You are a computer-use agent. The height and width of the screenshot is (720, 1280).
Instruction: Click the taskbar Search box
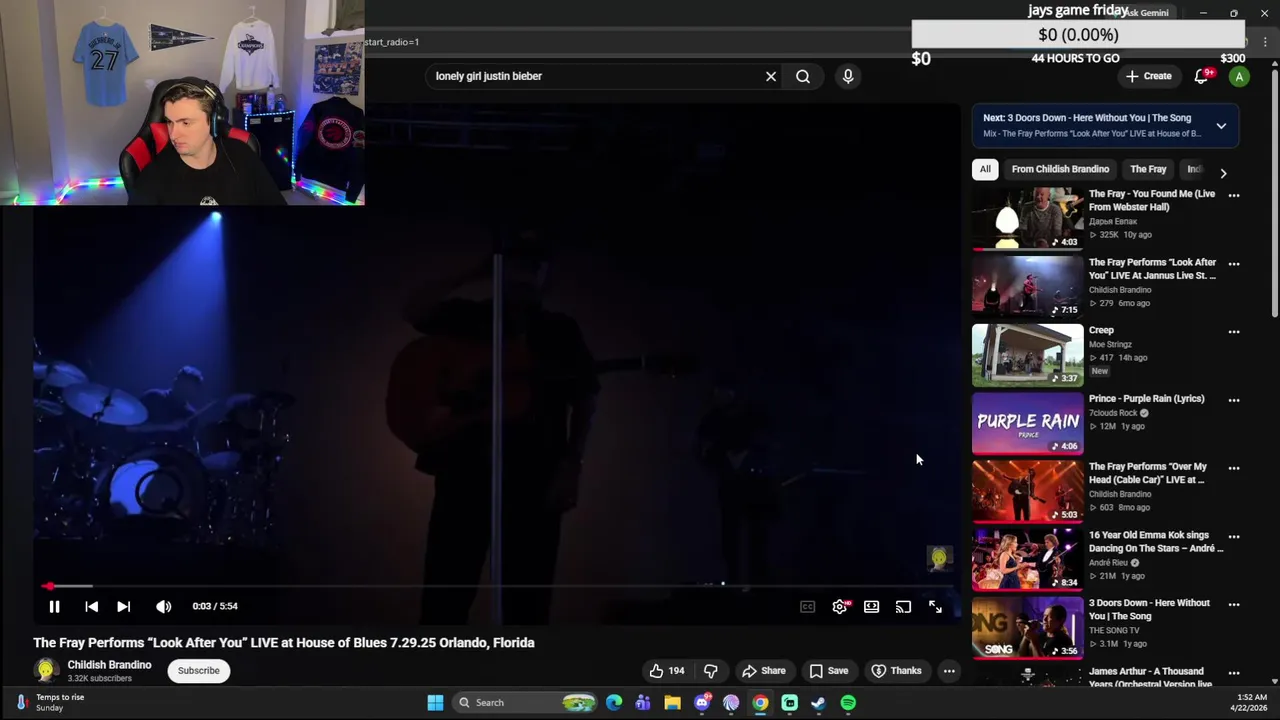[525, 703]
